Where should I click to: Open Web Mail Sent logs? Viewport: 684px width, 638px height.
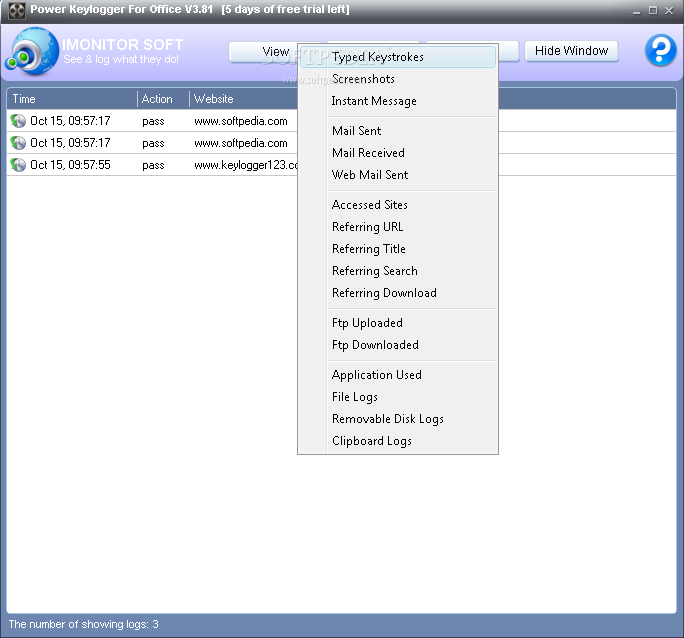[x=398, y=175]
